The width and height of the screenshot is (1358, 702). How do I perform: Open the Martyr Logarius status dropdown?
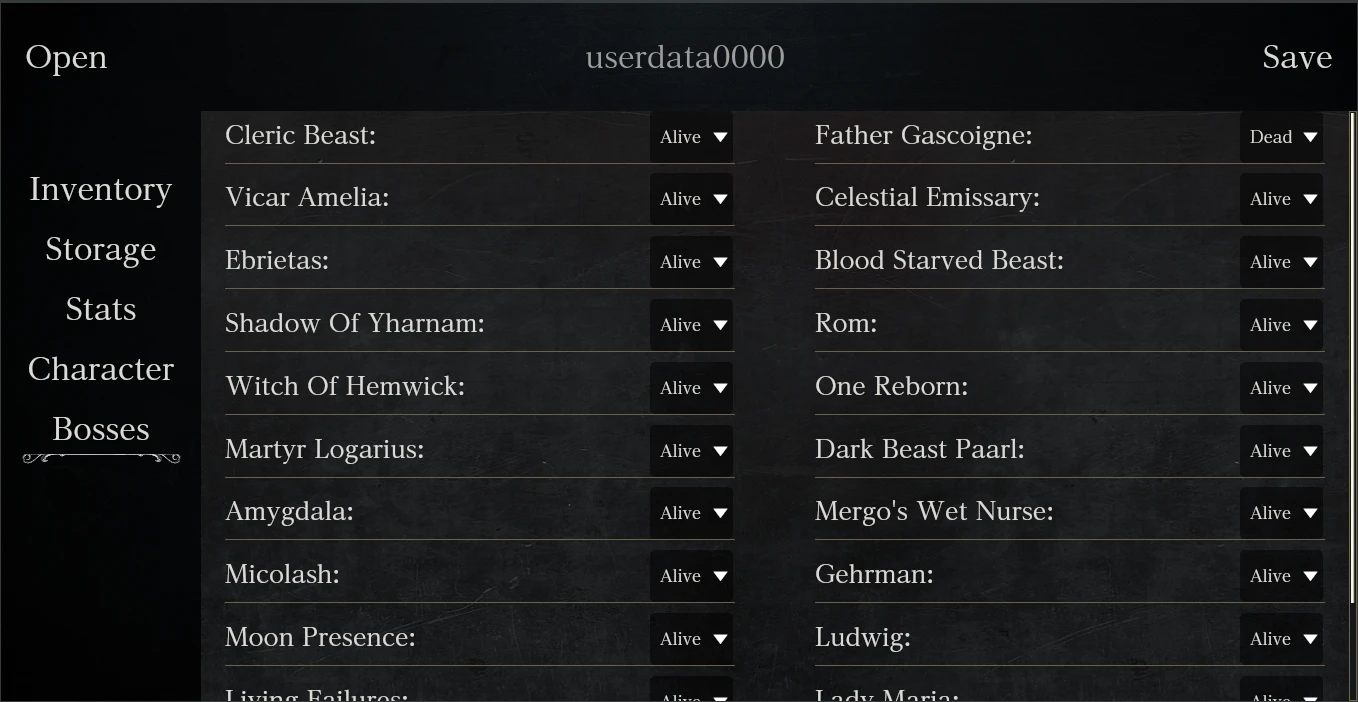coord(692,451)
